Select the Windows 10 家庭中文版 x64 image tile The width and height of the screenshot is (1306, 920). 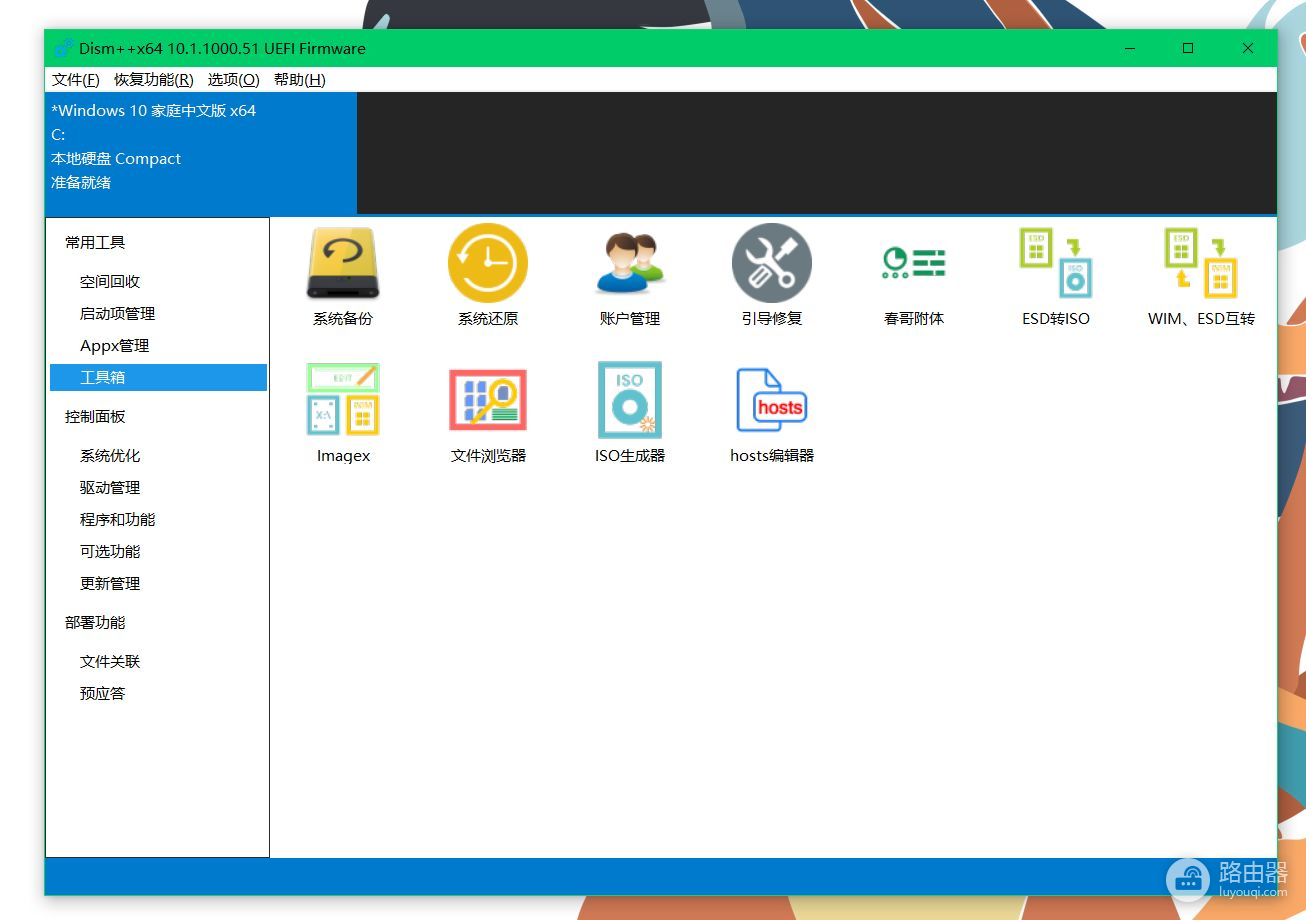(201, 153)
